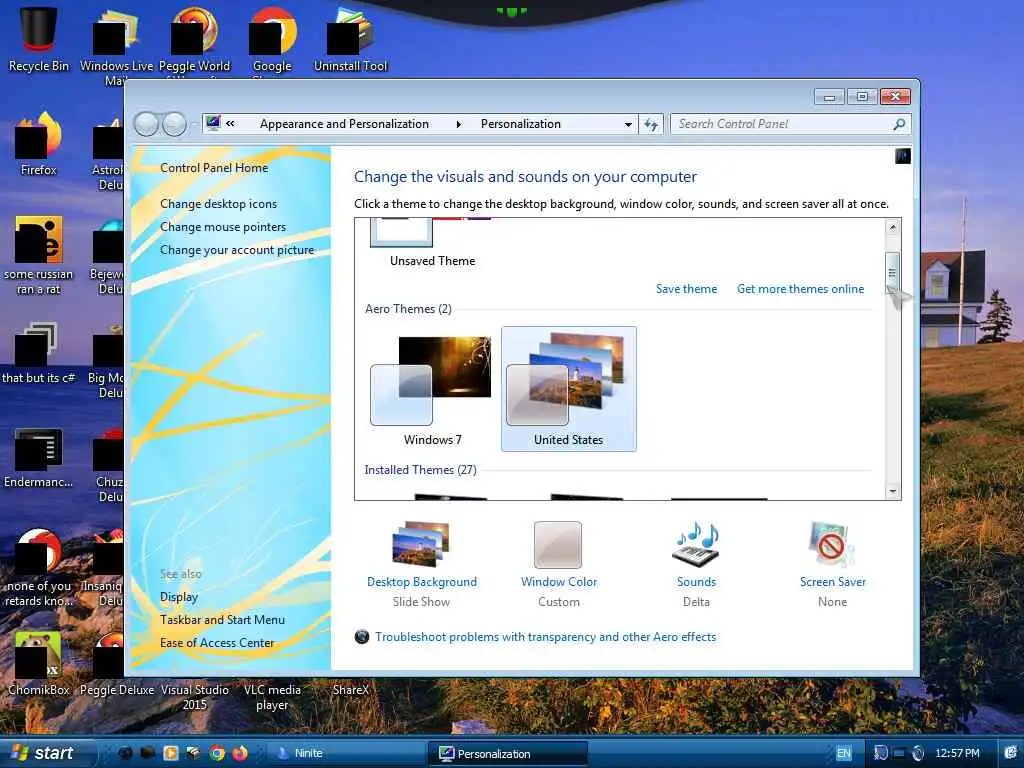Click the 12:57 PM taskbar clock
The width and height of the screenshot is (1024, 768).
coord(957,753)
